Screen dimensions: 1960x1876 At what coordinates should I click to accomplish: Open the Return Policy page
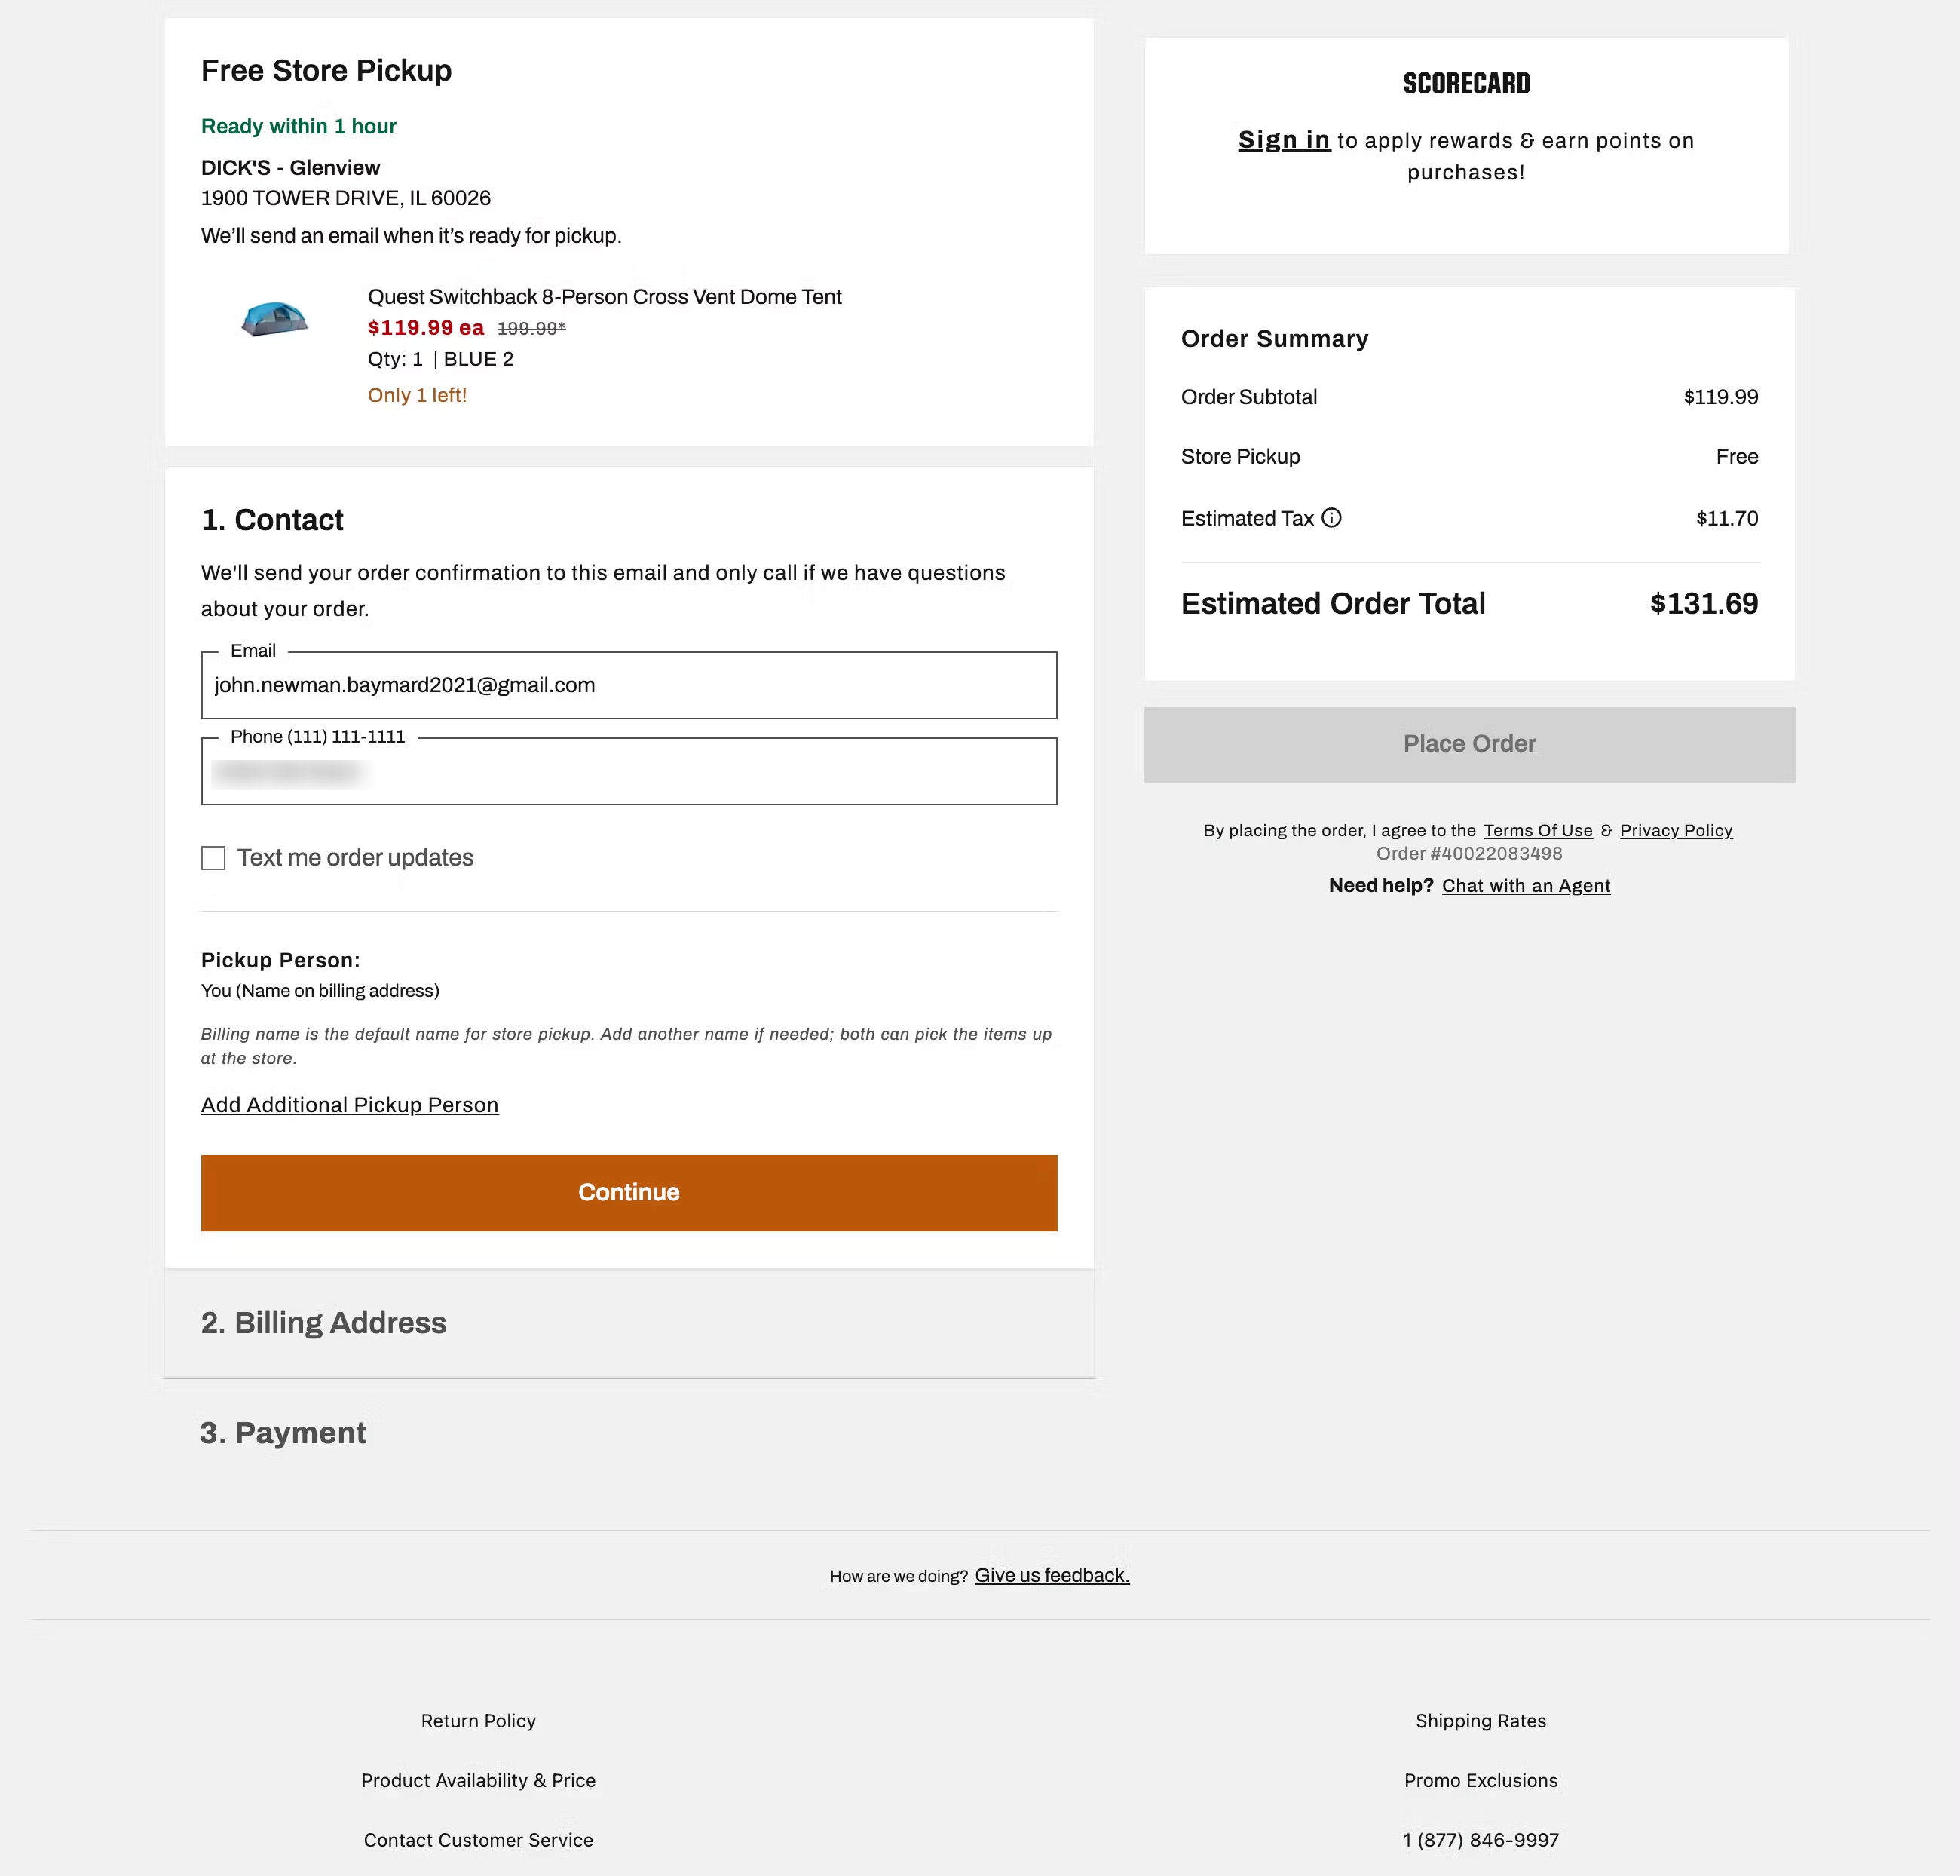pos(478,1720)
